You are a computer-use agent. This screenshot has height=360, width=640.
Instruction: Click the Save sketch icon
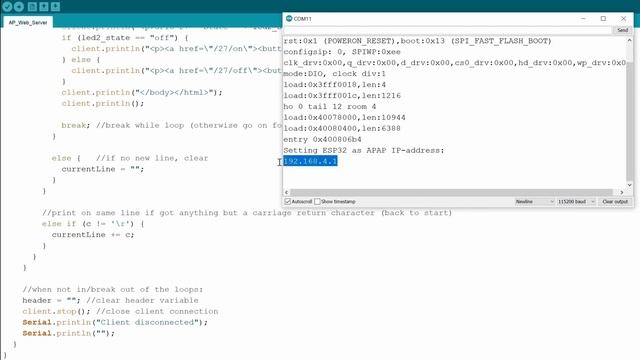click(56, 7)
